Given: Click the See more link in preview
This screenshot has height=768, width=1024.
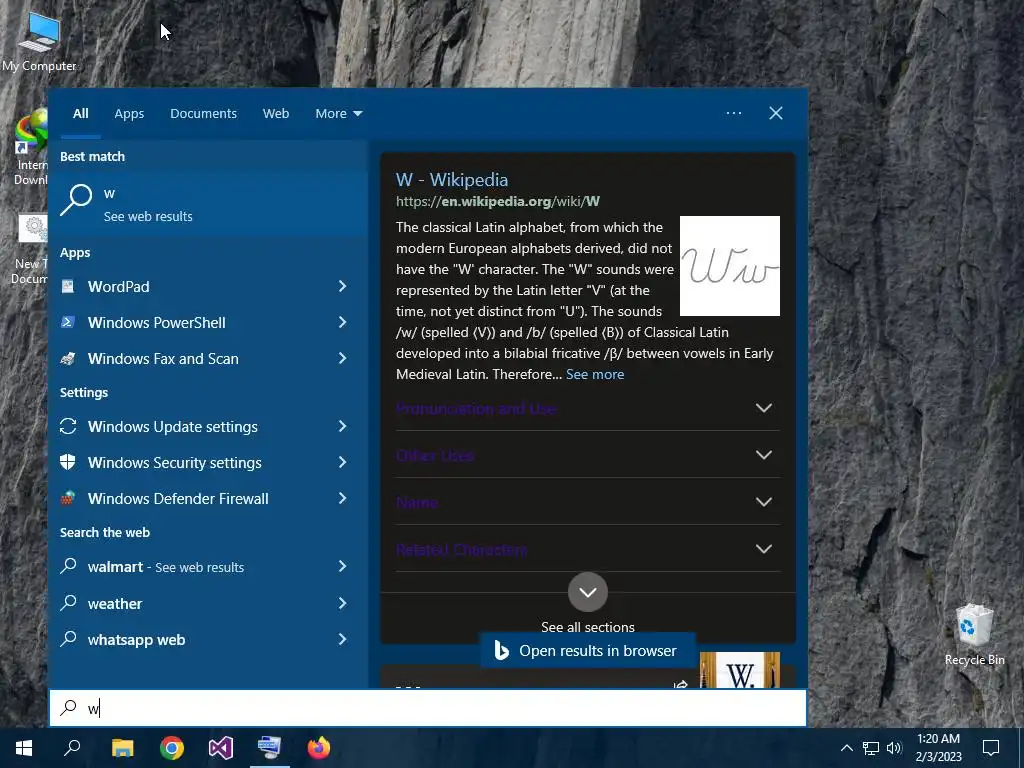Looking at the screenshot, I should click(x=595, y=374).
